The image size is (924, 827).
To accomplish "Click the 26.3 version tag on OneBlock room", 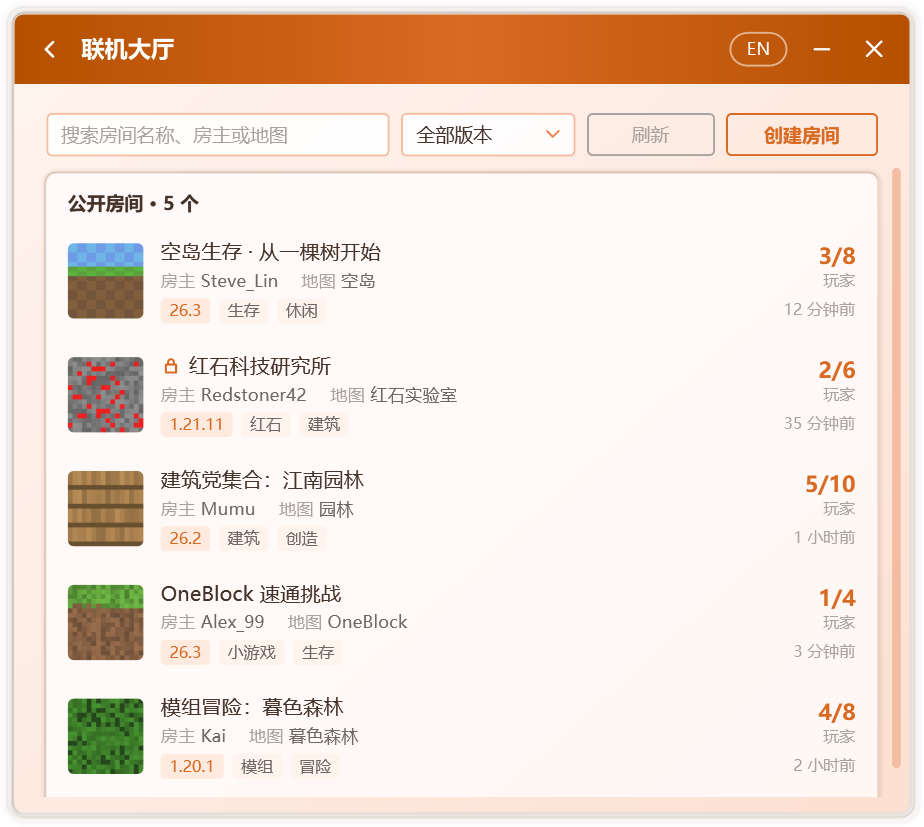I will pos(185,652).
